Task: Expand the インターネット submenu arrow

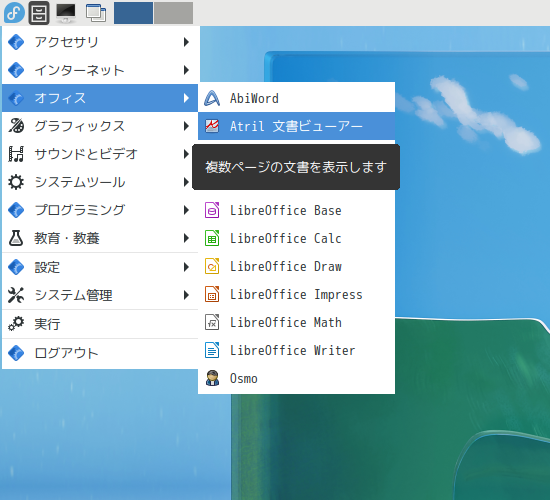Action: [x=186, y=70]
